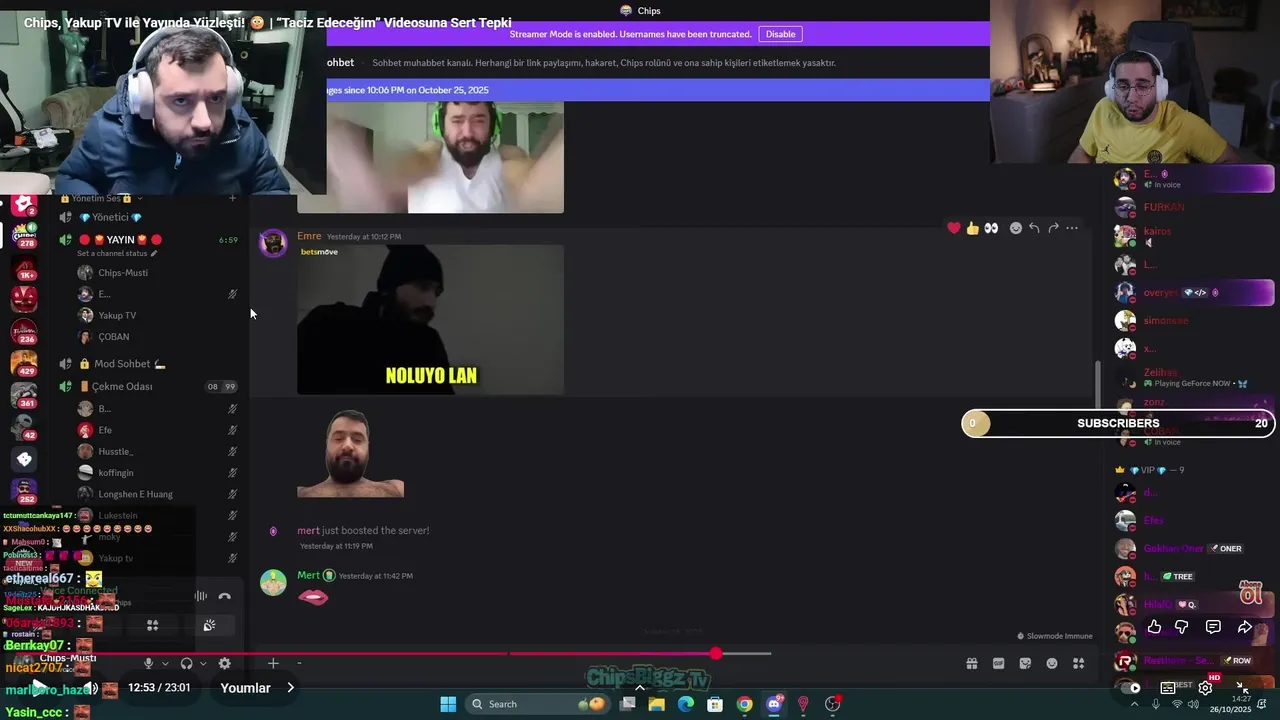Add eyes reaction on Emre's message
Image resolution: width=1280 pixels, height=720 pixels.
[991, 228]
